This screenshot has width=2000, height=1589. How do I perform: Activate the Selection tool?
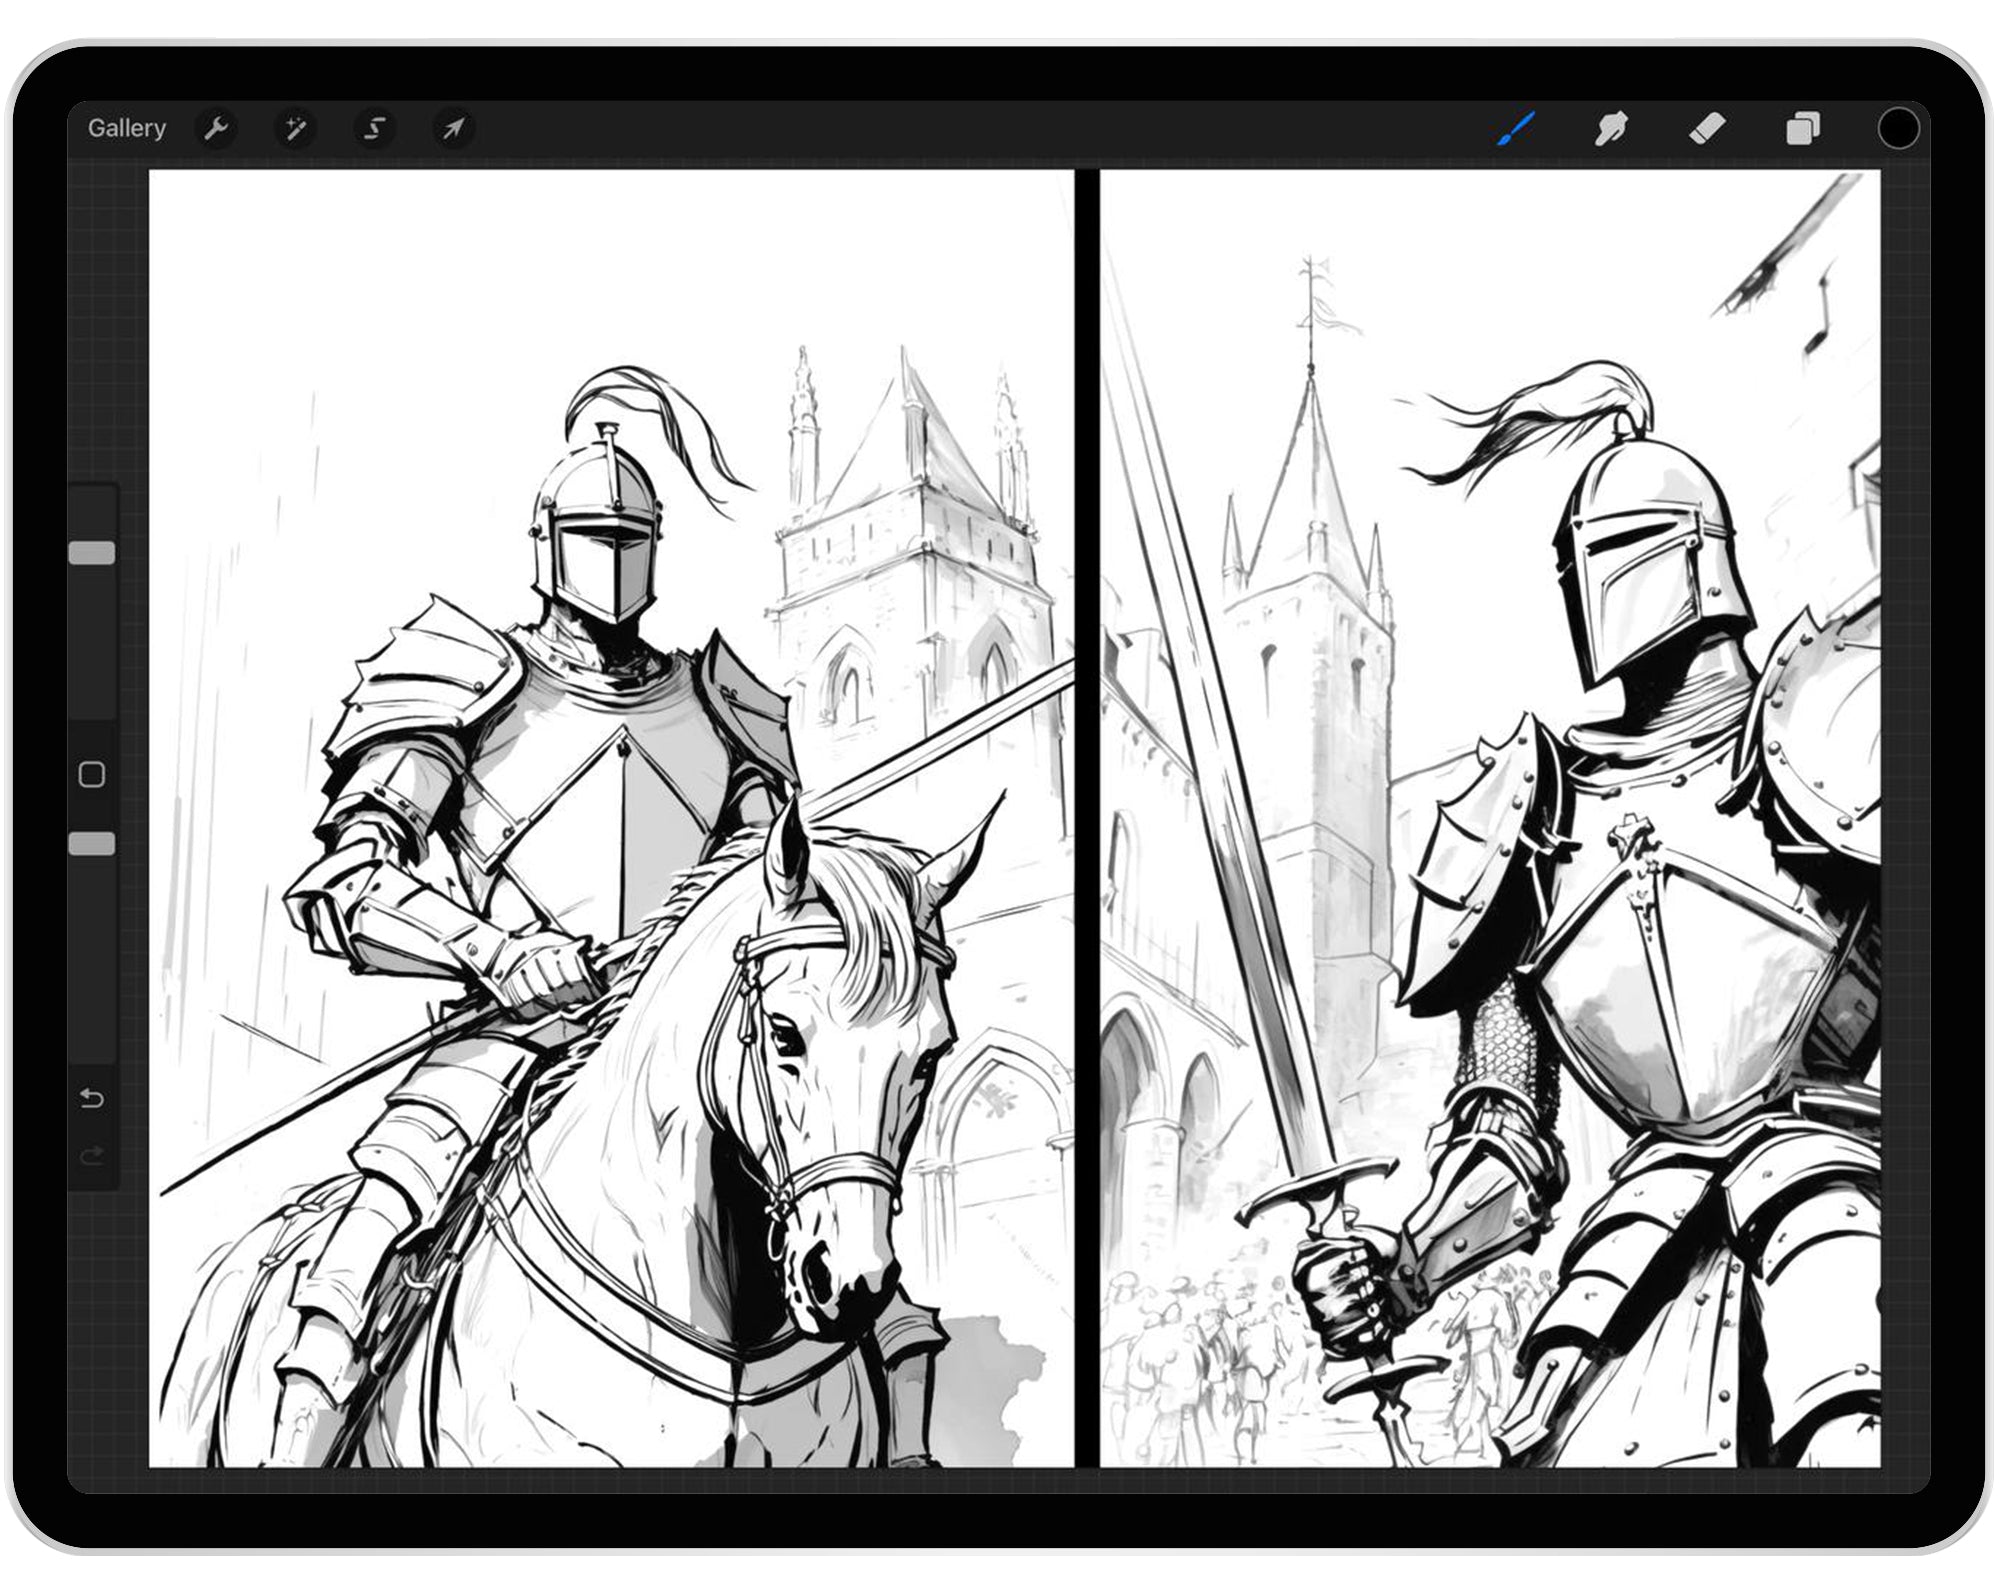coord(374,128)
